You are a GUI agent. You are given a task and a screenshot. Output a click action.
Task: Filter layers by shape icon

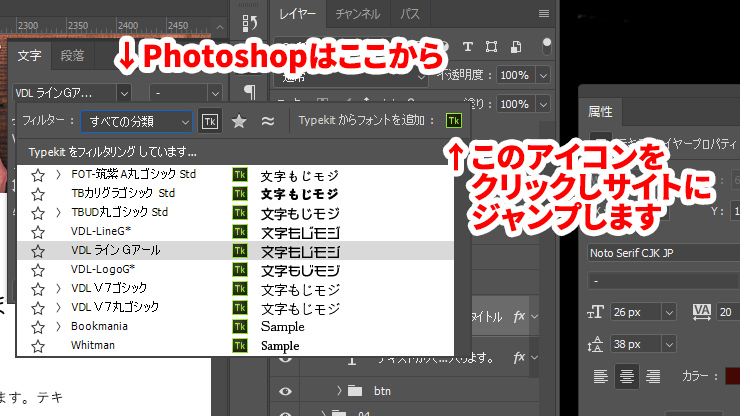(x=492, y=46)
